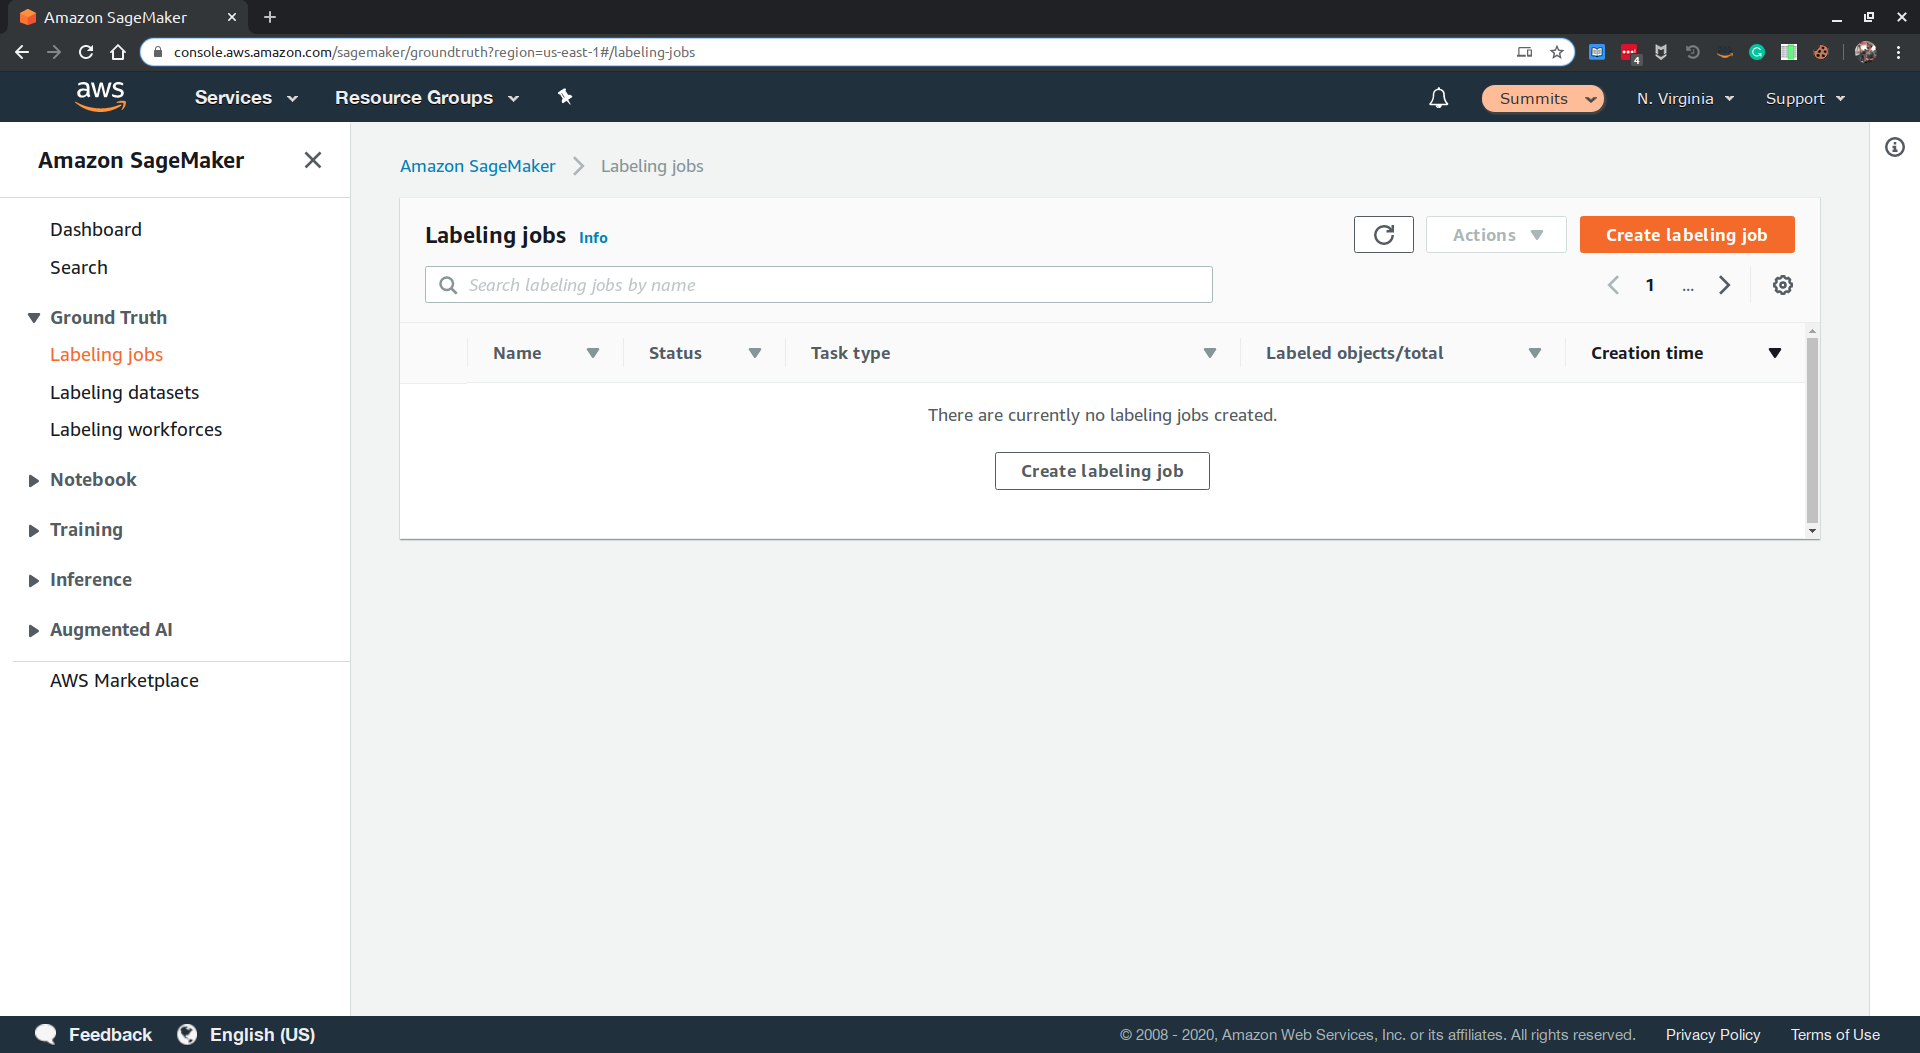The width and height of the screenshot is (1920, 1053).
Task: Expand the Notebook section
Action: click(x=34, y=480)
